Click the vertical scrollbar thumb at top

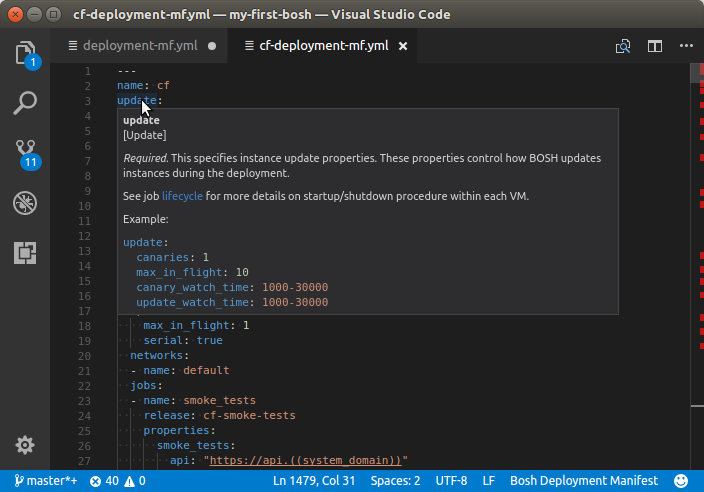coord(697,73)
